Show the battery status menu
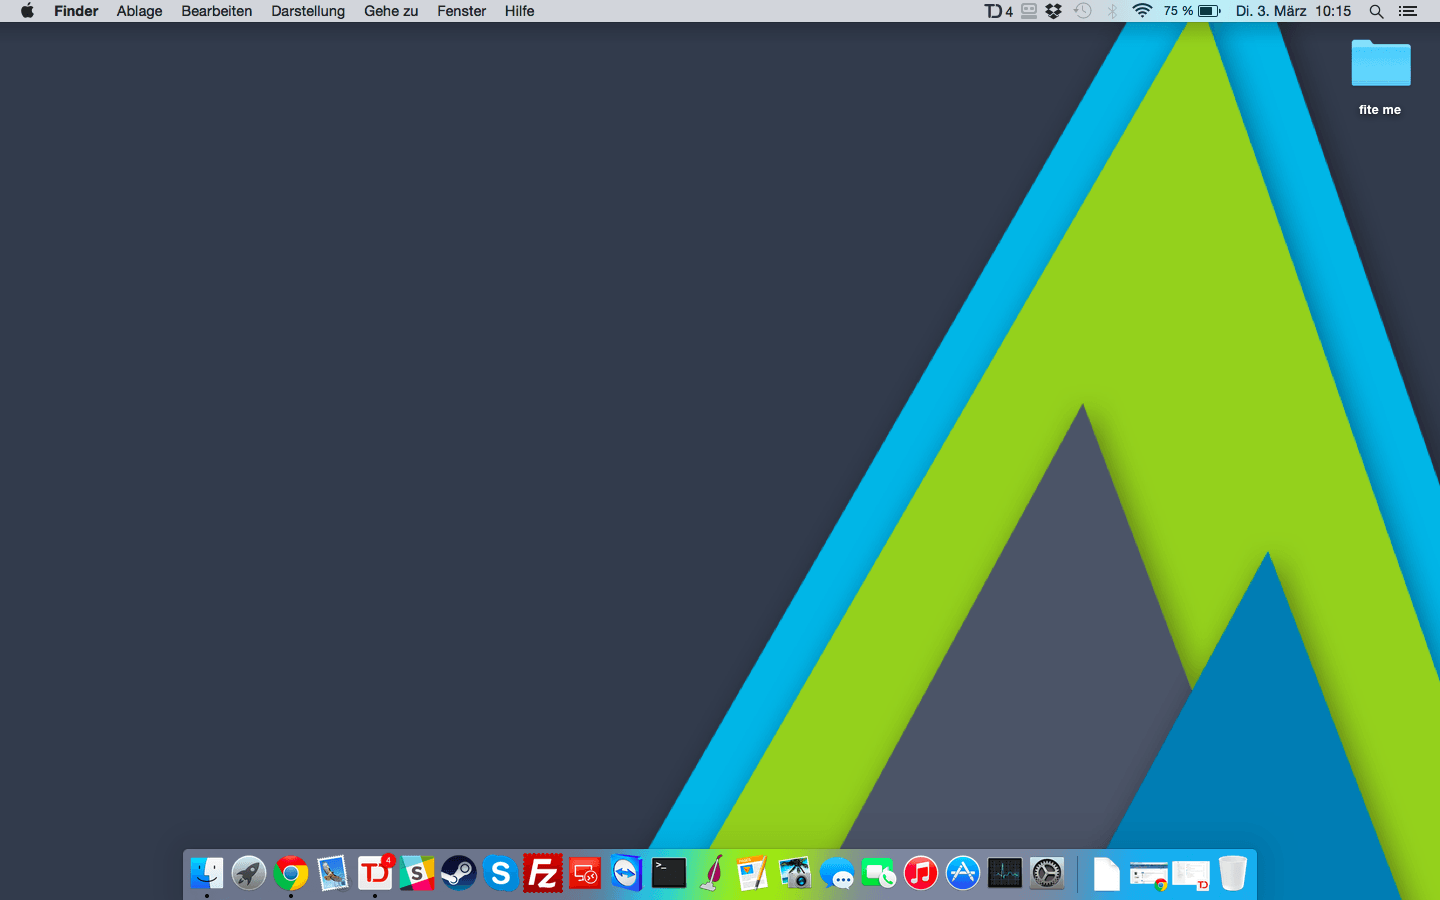This screenshot has height=900, width=1440. [x=1208, y=11]
